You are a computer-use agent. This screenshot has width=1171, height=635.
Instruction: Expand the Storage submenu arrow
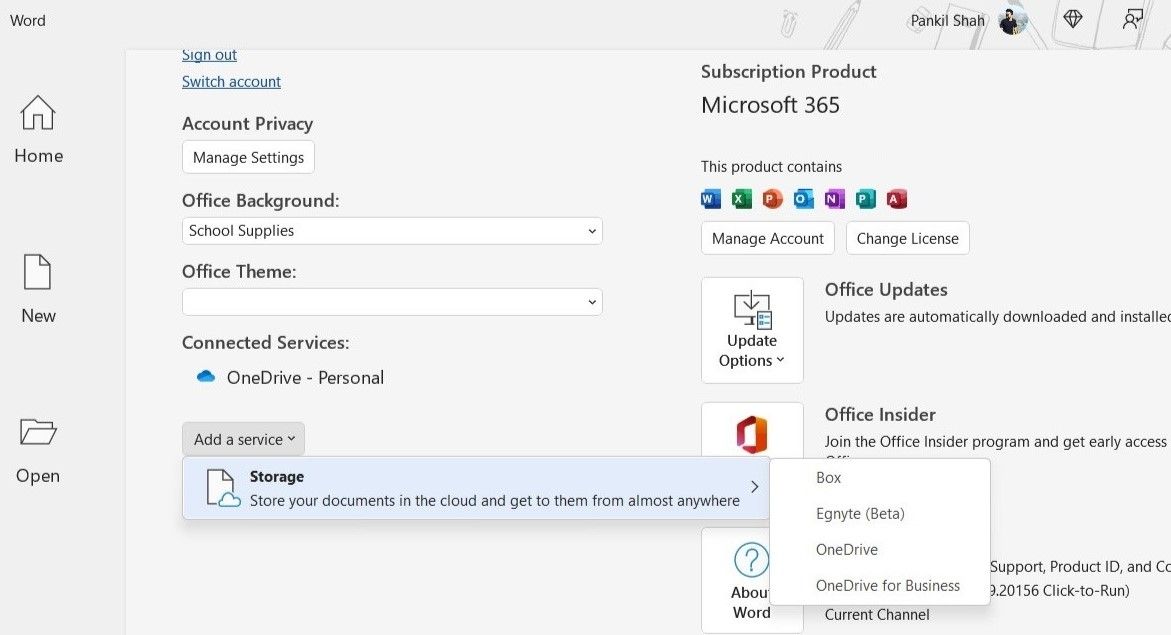(x=754, y=487)
